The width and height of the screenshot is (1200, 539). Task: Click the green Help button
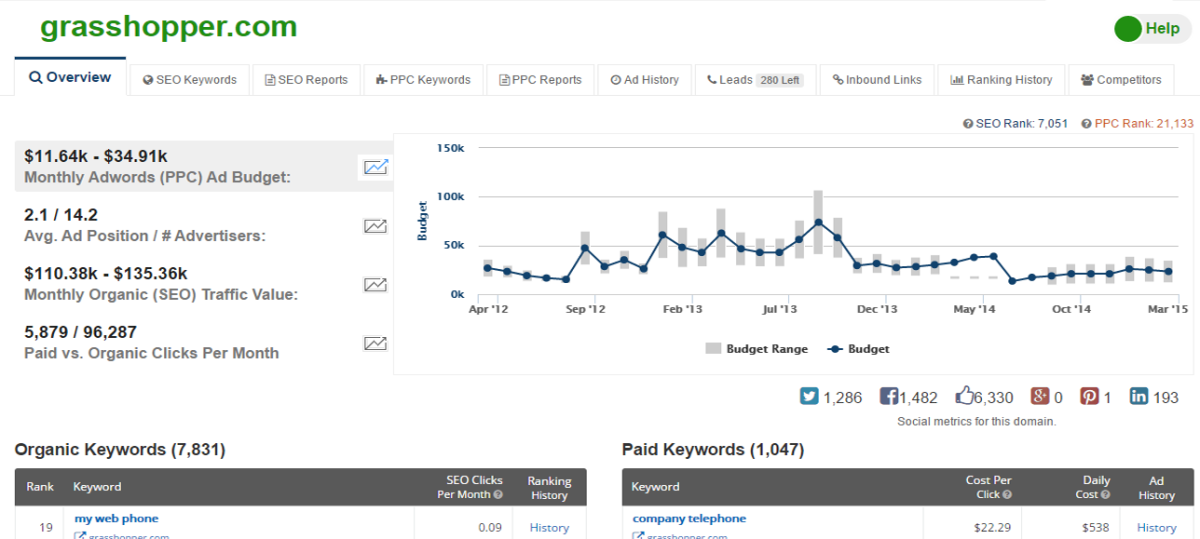tap(1153, 29)
